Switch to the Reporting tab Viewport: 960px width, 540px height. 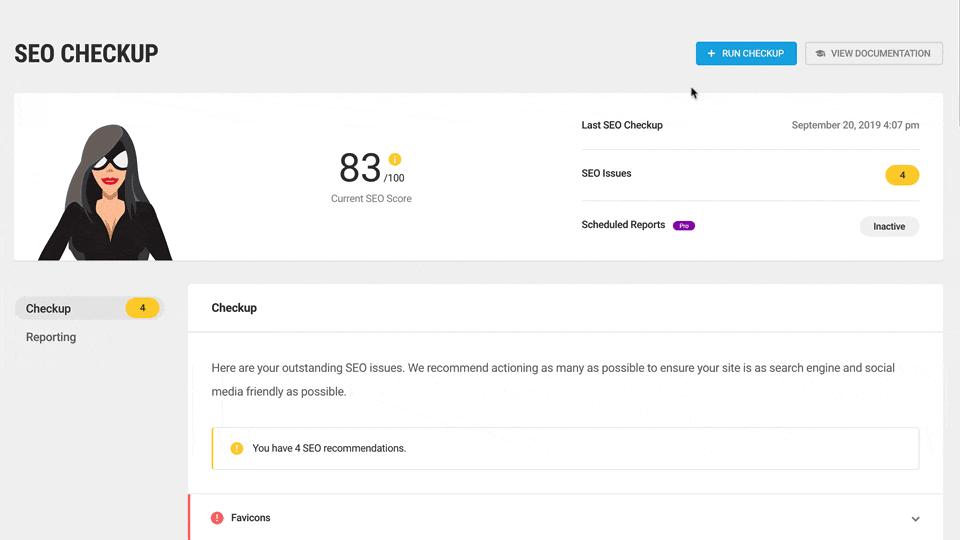pyautogui.click(x=51, y=337)
